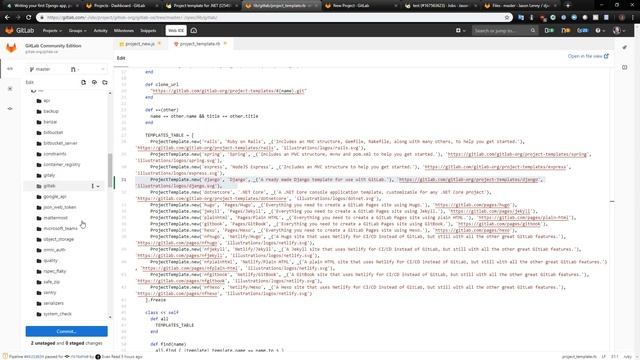
Task: Select the Review activity icon in left bar
Action: (10, 89)
